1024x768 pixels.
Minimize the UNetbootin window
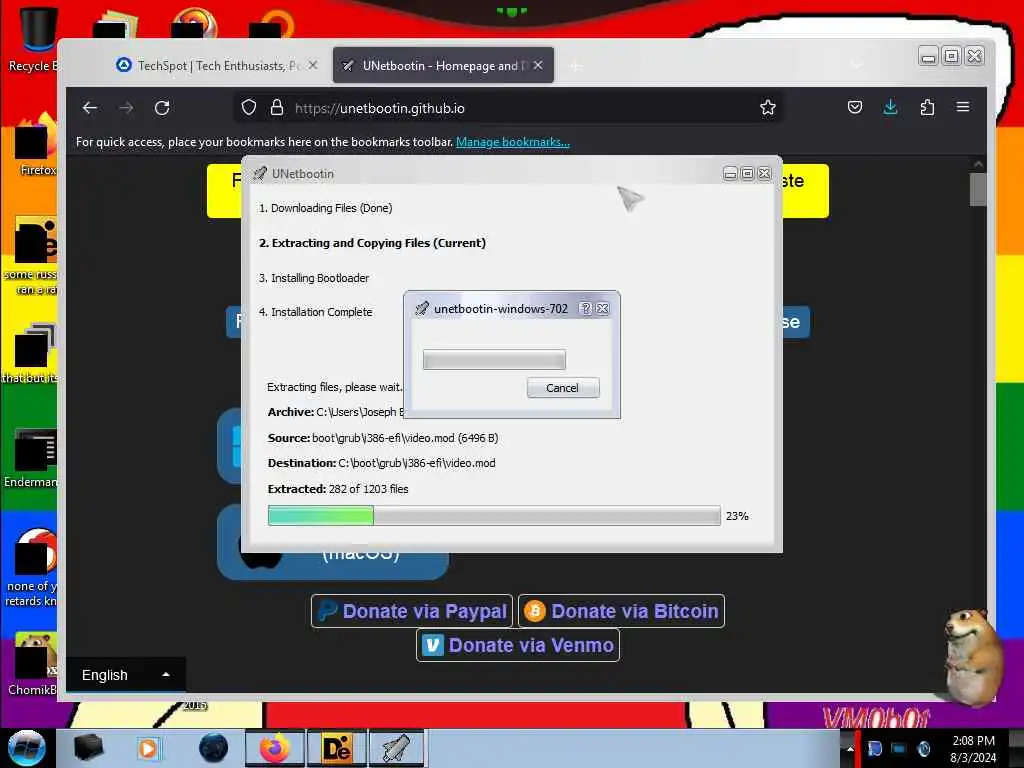coord(730,173)
